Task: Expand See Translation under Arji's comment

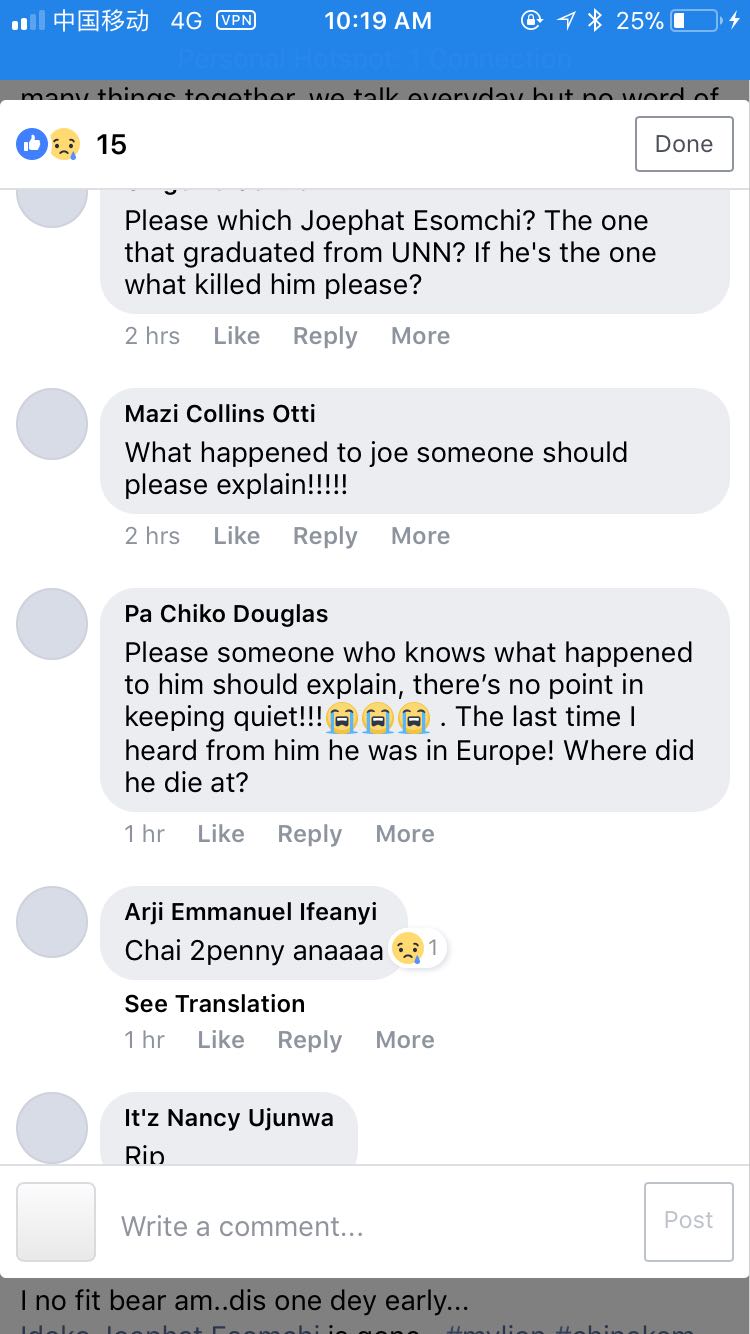Action: 215,1004
